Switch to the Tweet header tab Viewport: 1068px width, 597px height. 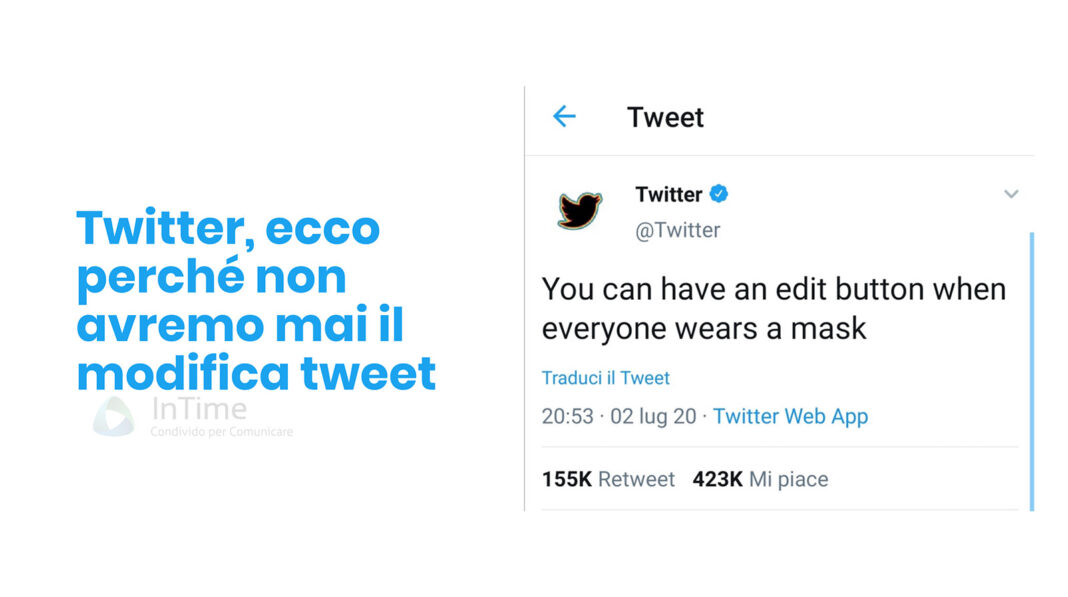(x=665, y=117)
